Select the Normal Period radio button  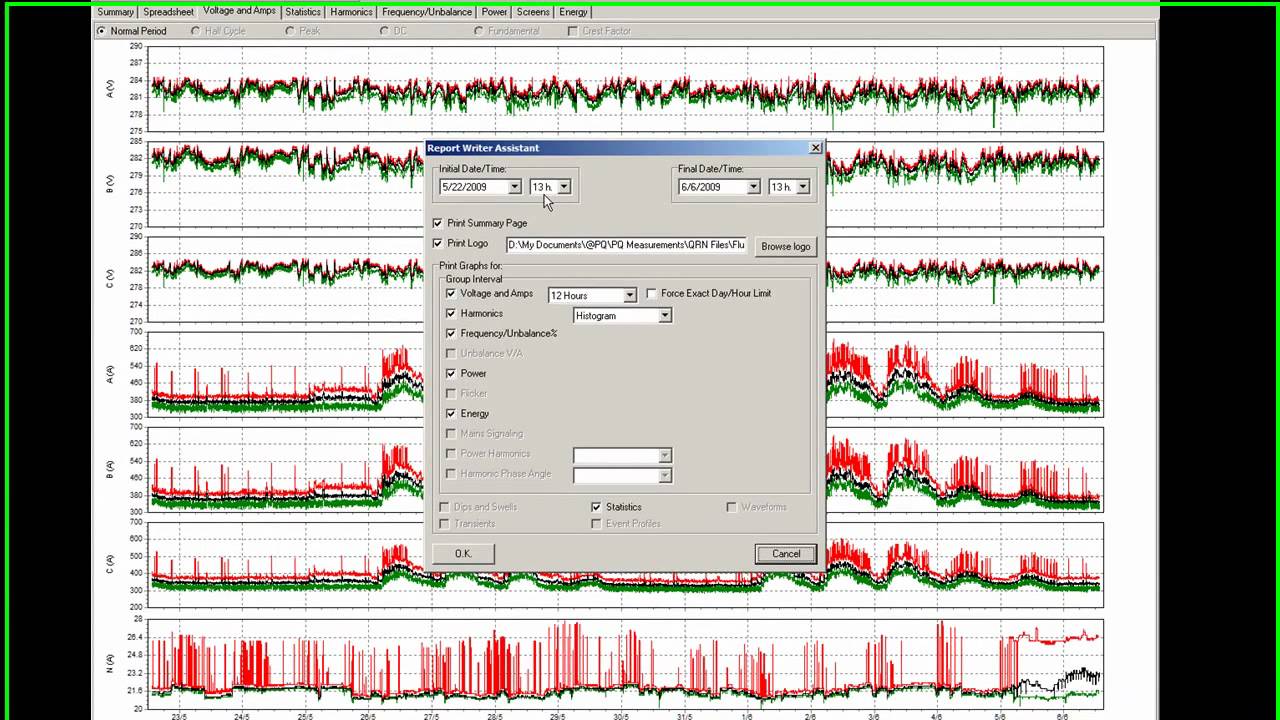[x=101, y=31]
